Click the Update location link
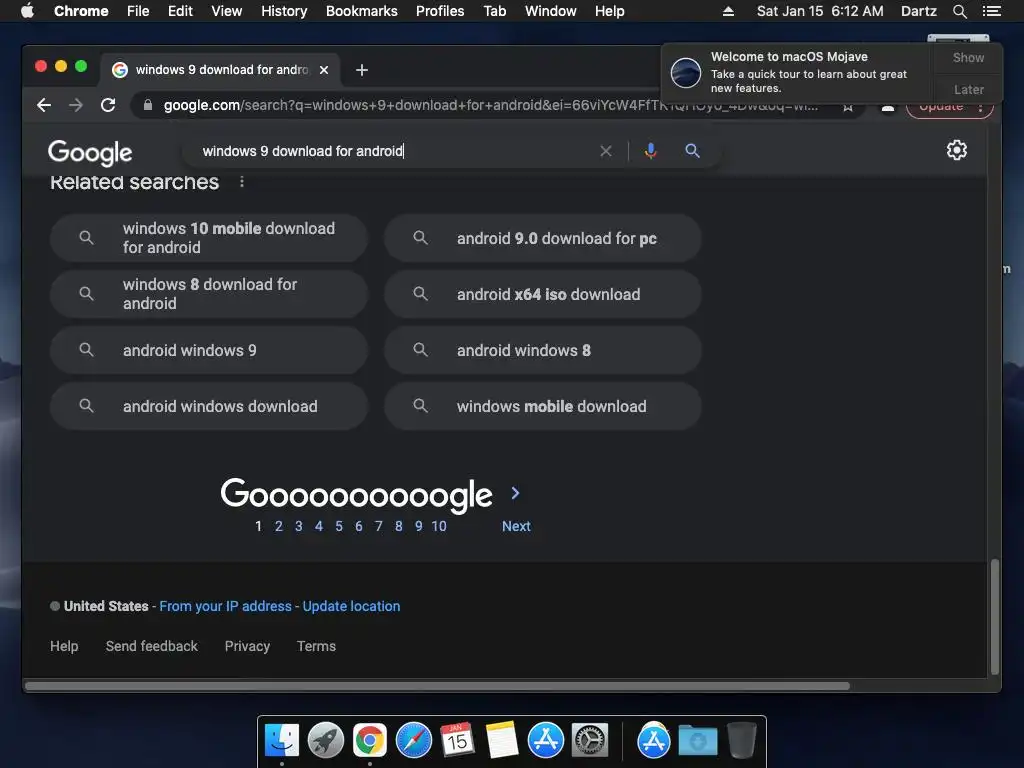Image resolution: width=1024 pixels, height=768 pixels. [x=351, y=606]
